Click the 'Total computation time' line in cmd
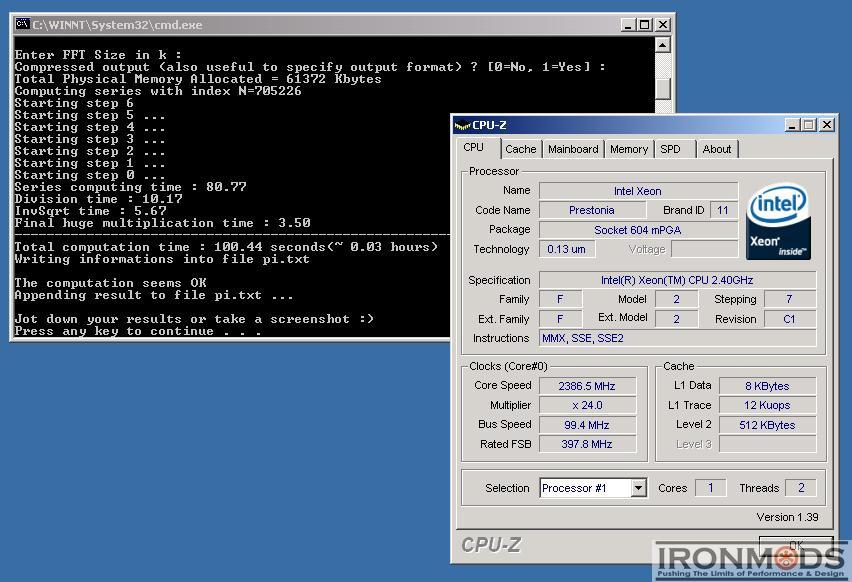This screenshot has width=852, height=582. coord(226,247)
